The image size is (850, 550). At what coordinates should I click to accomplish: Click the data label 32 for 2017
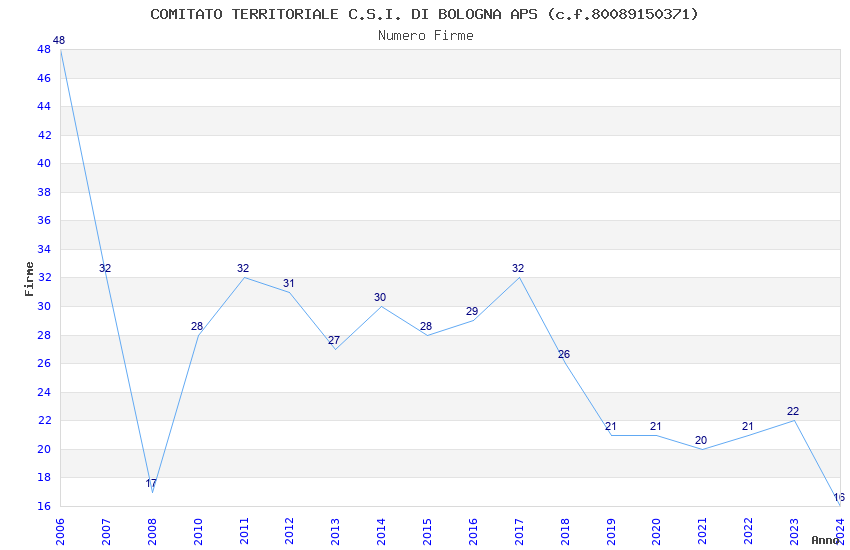pos(518,268)
